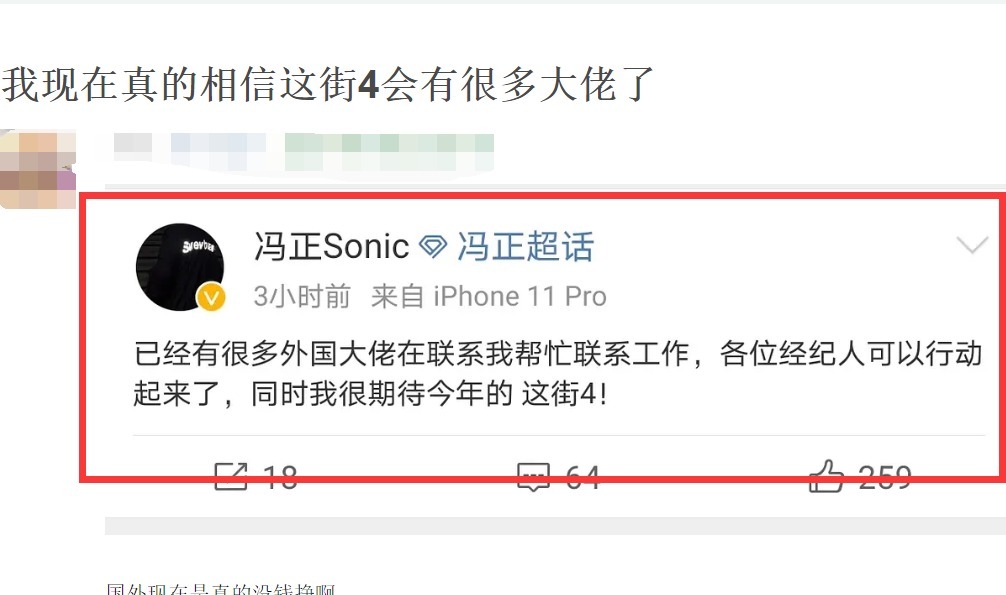Click the 3小时前 timestamp
This screenshot has width=1006, height=595.
302,297
